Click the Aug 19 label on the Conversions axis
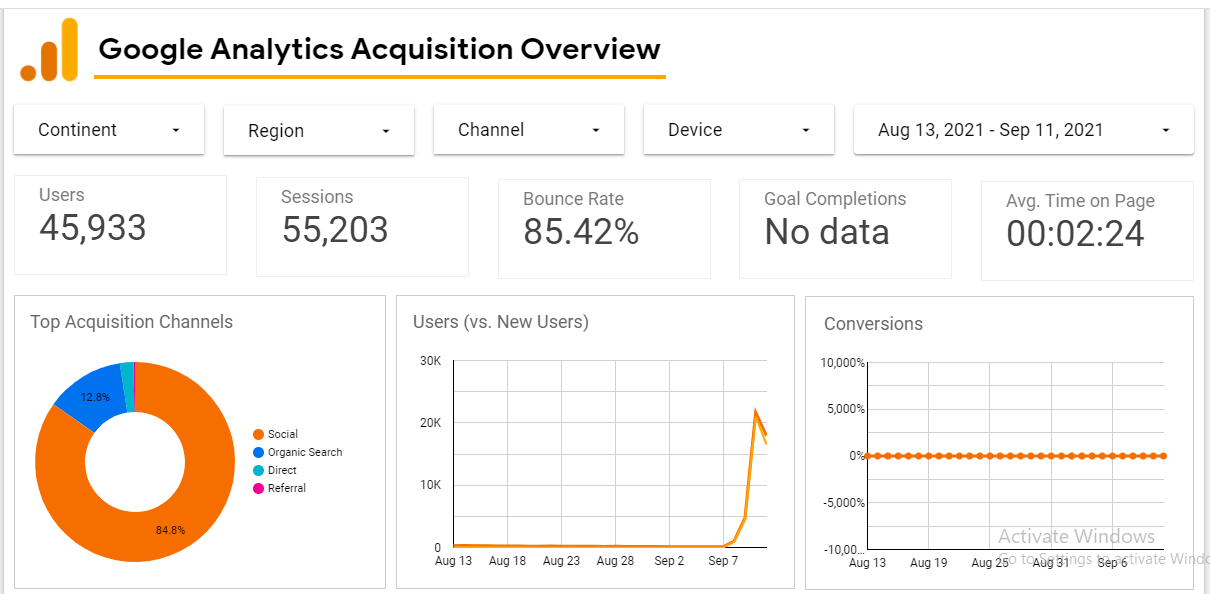Viewport: 1210px width, 594px height. 928,563
